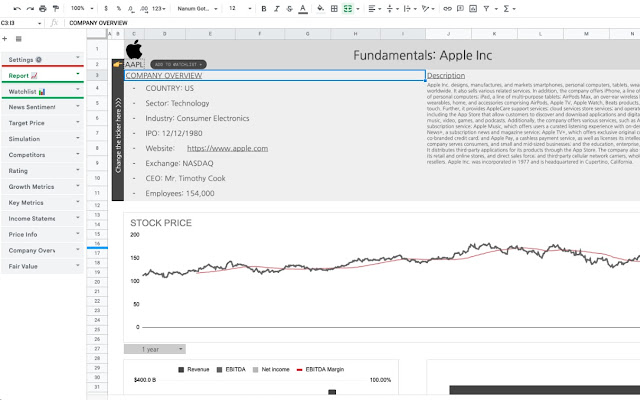This screenshot has width=640, height=400.
Task: Click the STOCK PRICE chart title
Action: (161, 223)
